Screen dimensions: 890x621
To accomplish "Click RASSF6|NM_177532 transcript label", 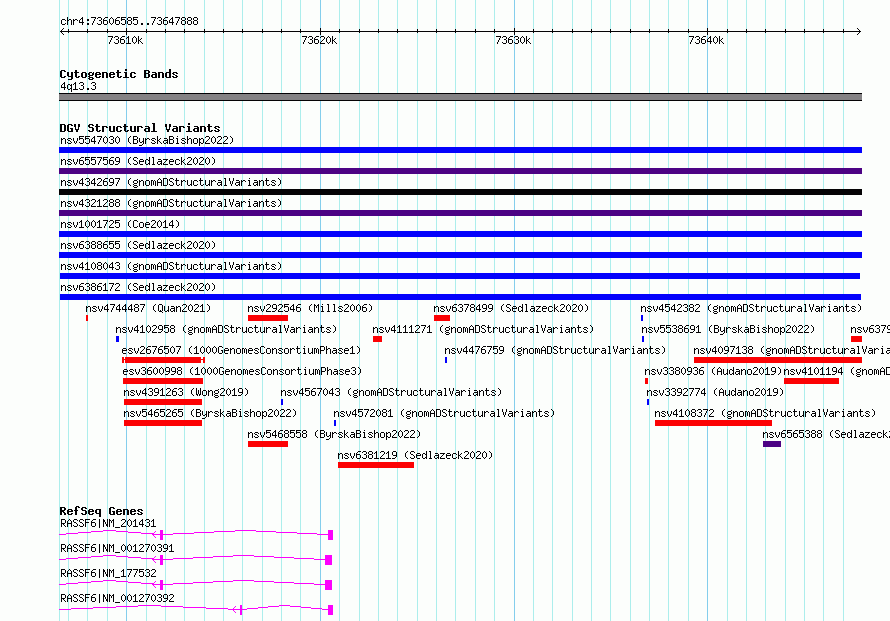I will click(108, 573).
